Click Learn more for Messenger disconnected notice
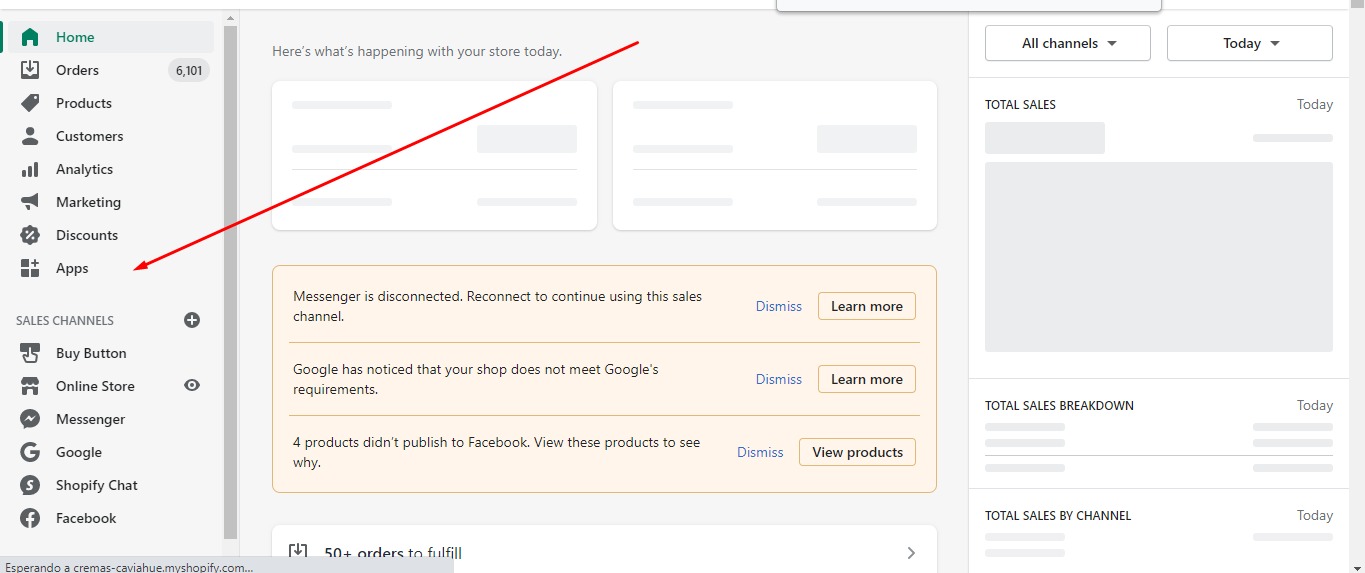Image resolution: width=1365 pixels, height=573 pixels. coord(866,306)
